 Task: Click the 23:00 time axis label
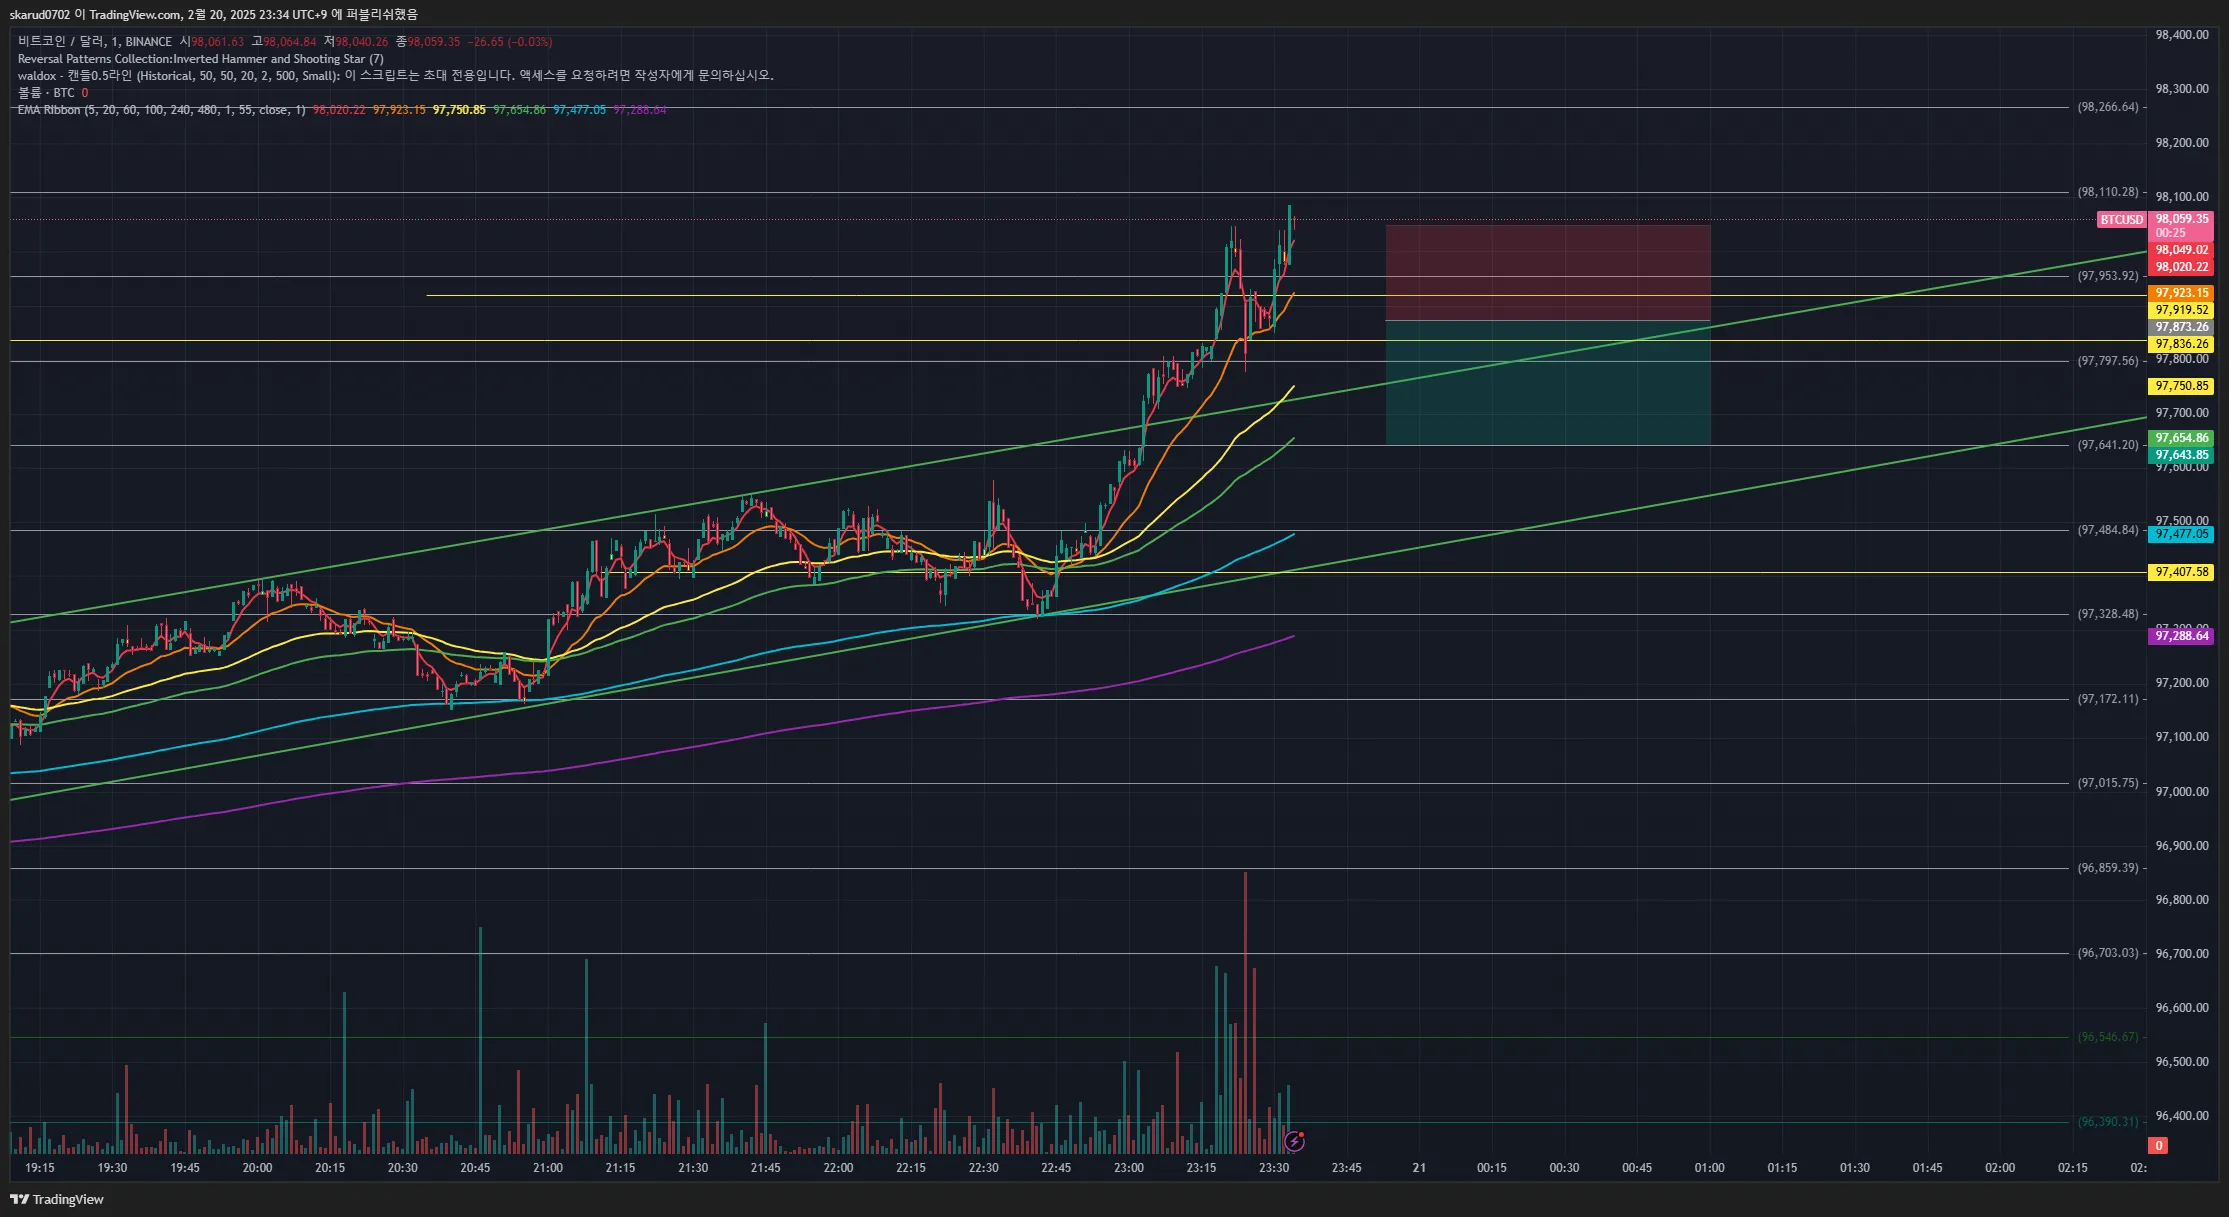click(x=1129, y=1168)
